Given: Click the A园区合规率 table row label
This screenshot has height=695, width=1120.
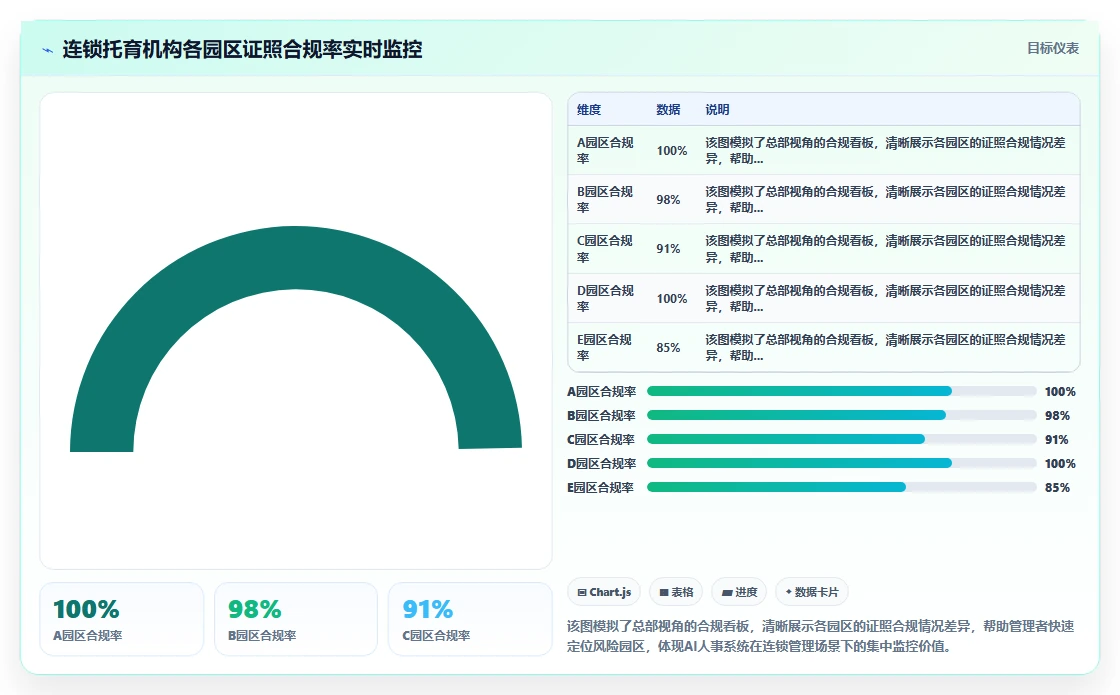Looking at the screenshot, I should click(605, 151).
